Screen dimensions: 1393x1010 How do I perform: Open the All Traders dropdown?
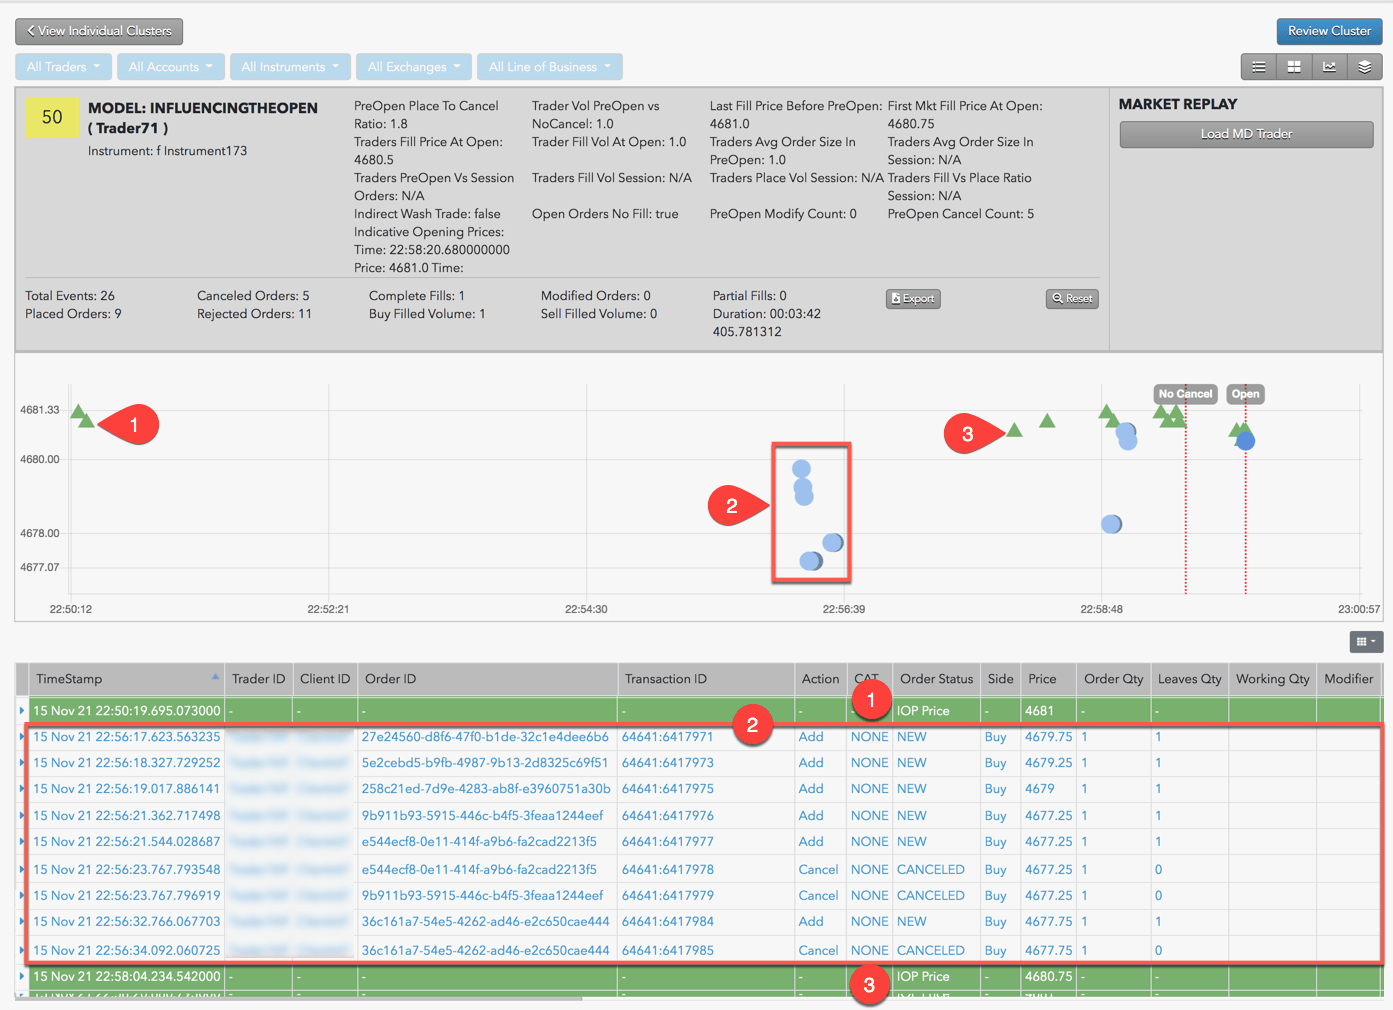63,67
